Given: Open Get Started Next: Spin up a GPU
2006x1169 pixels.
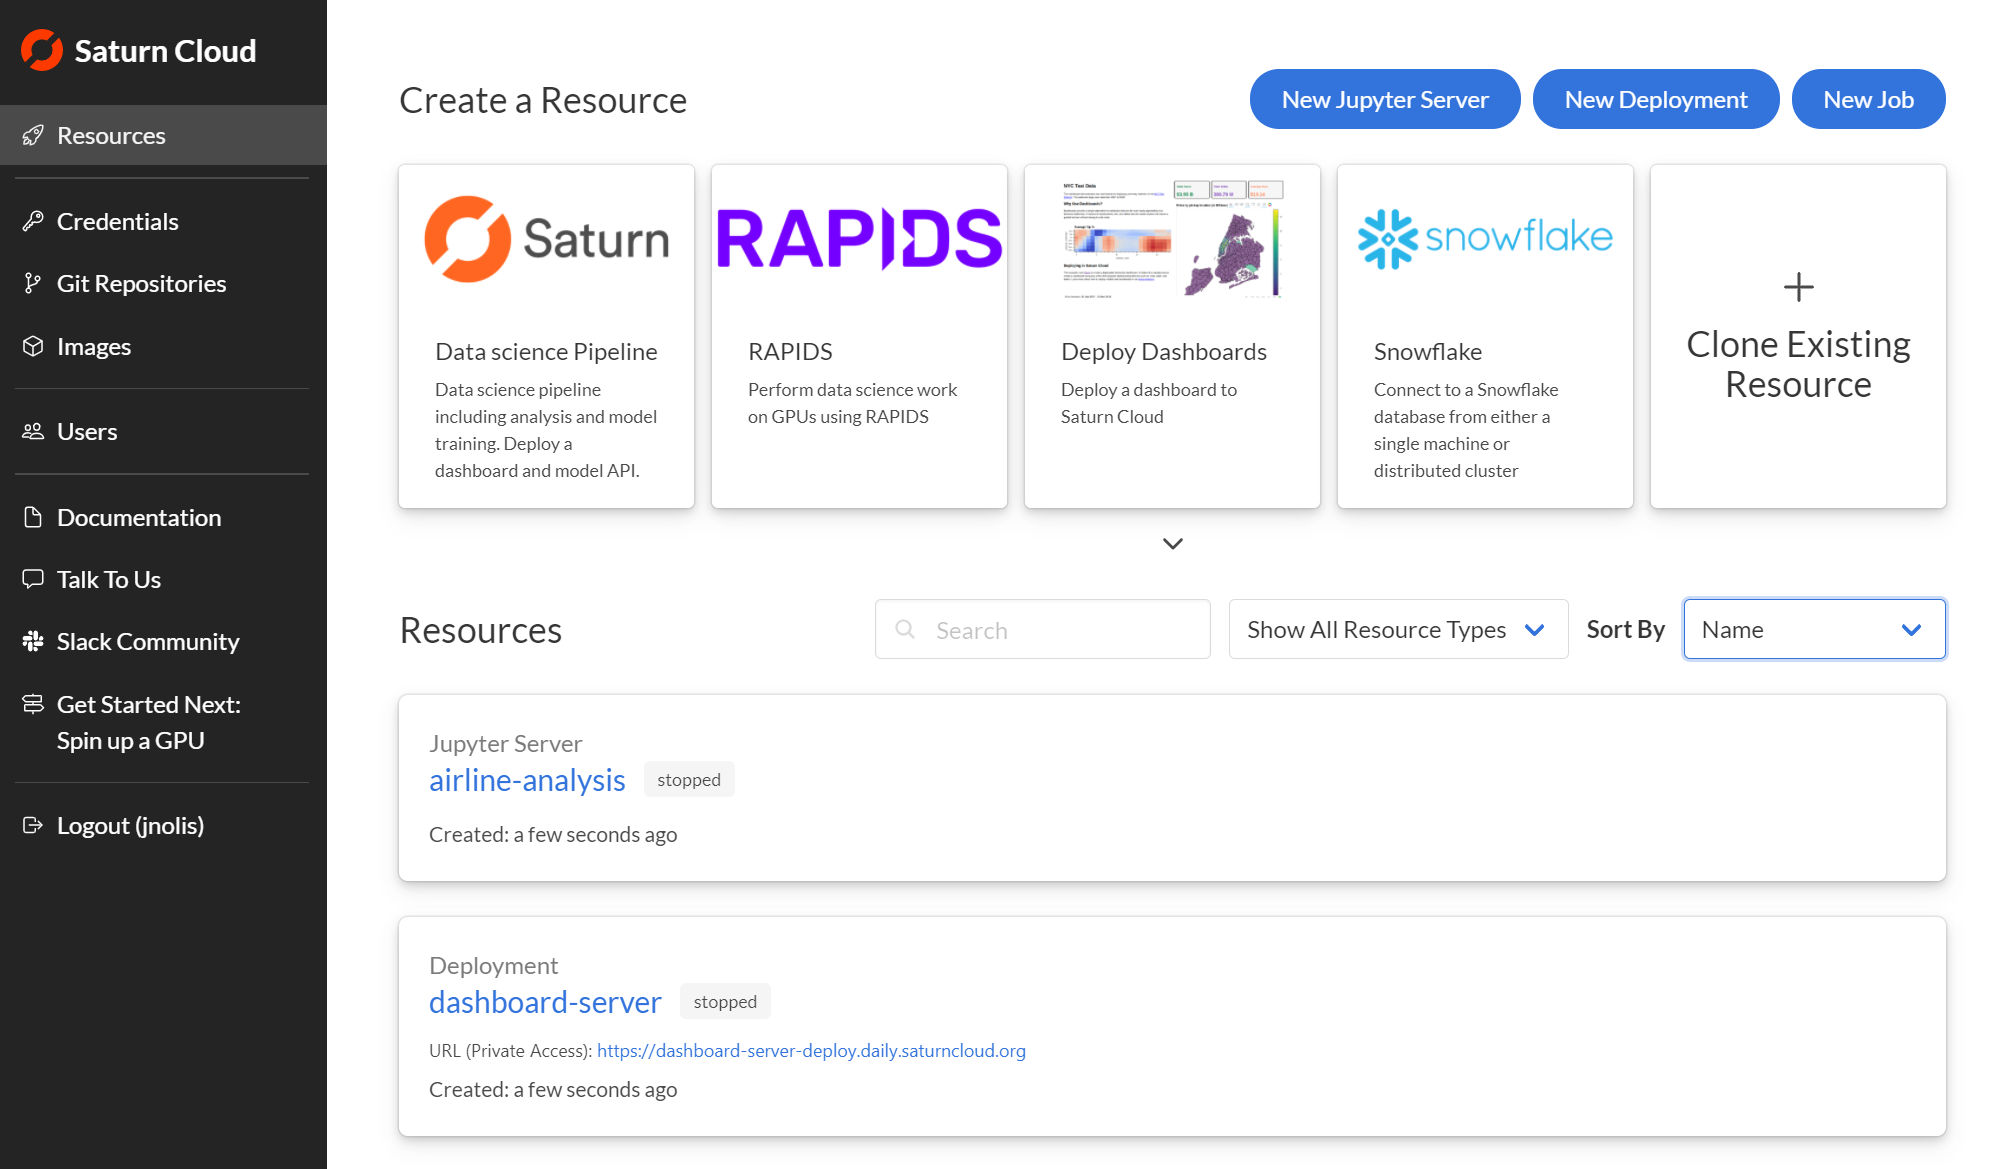Looking at the screenshot, I should coord(148,722).
